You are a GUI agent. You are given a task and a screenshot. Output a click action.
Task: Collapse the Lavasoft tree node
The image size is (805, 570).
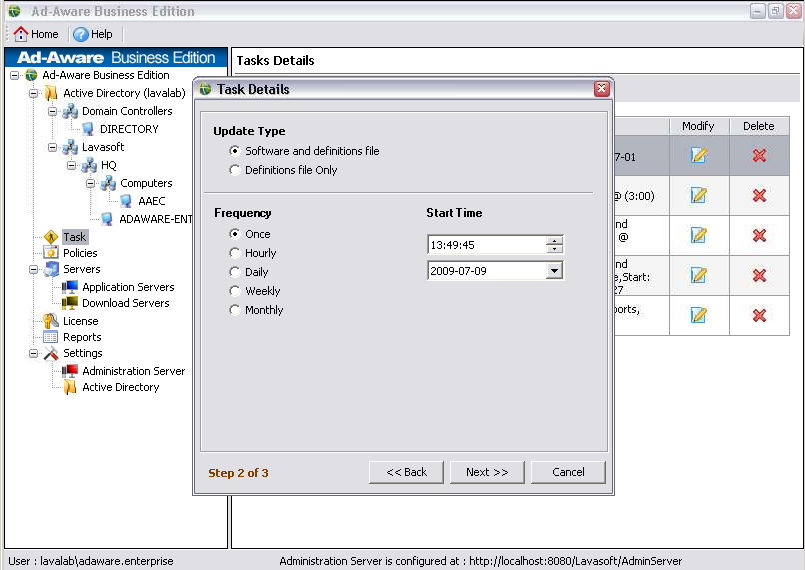(52, 147)
